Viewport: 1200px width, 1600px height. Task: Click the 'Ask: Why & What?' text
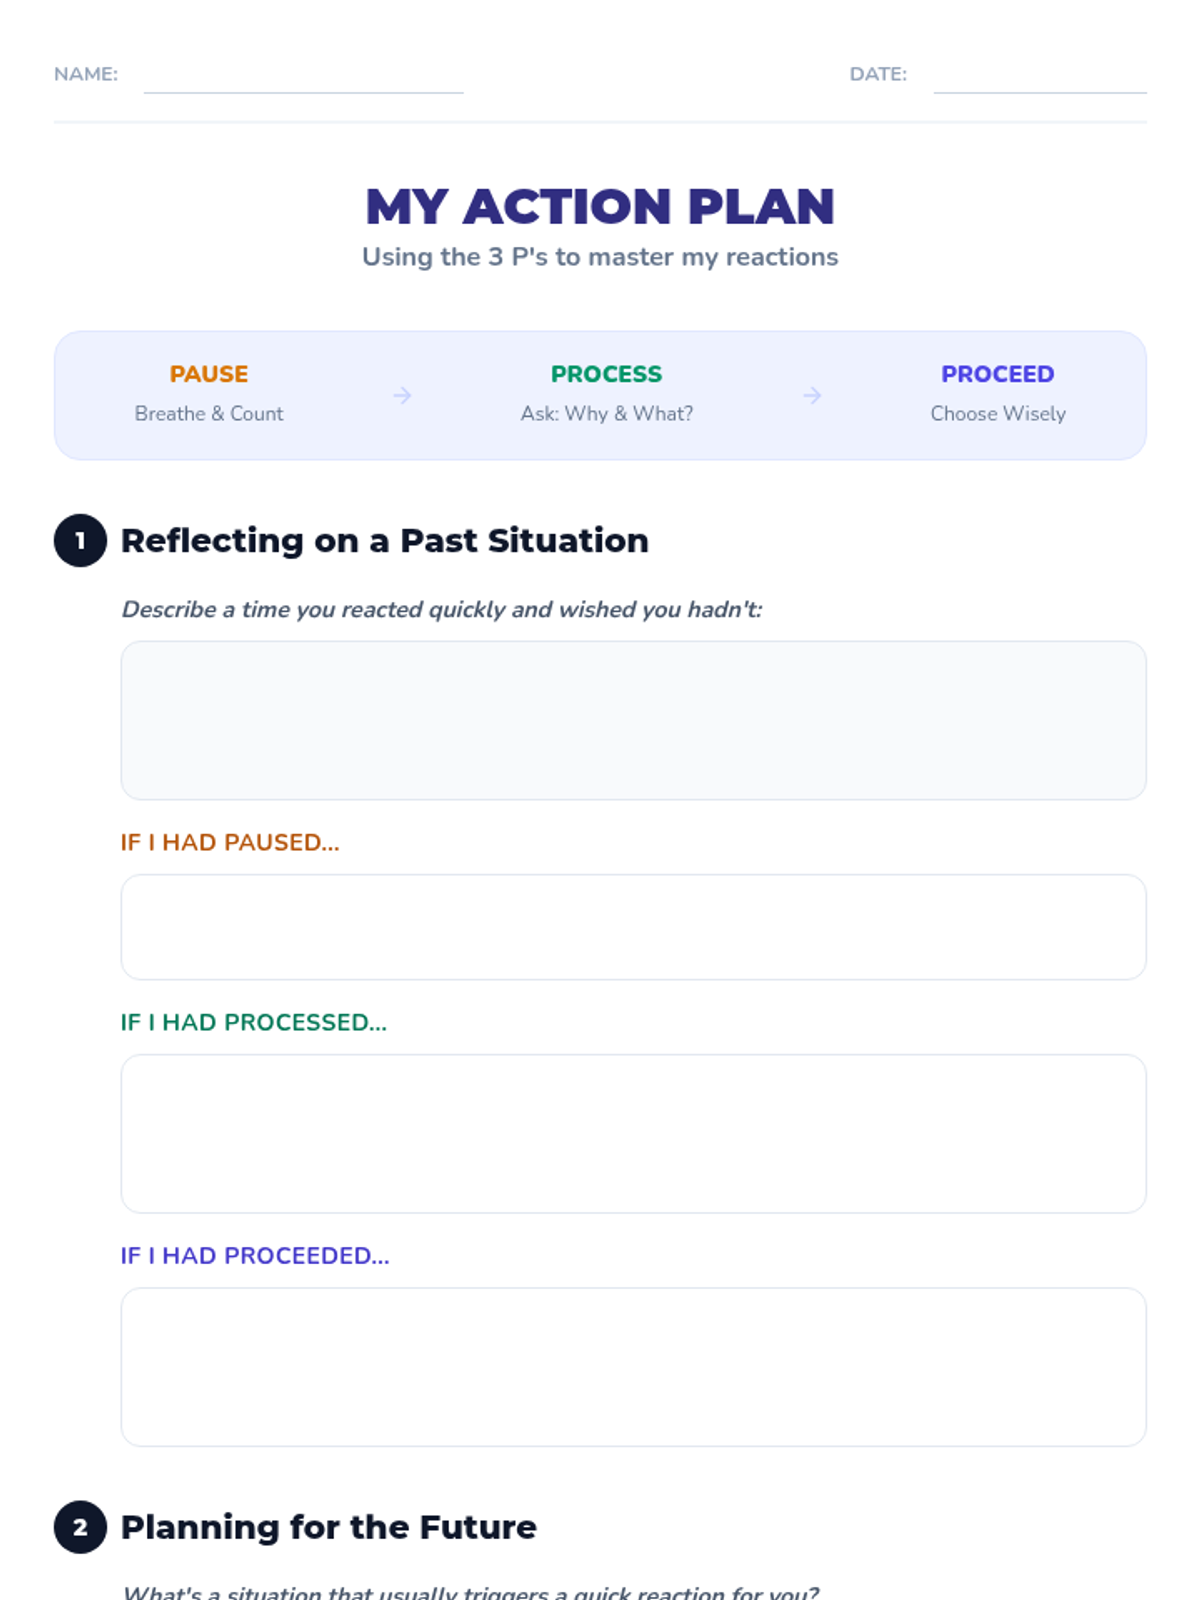coord(606,414)
